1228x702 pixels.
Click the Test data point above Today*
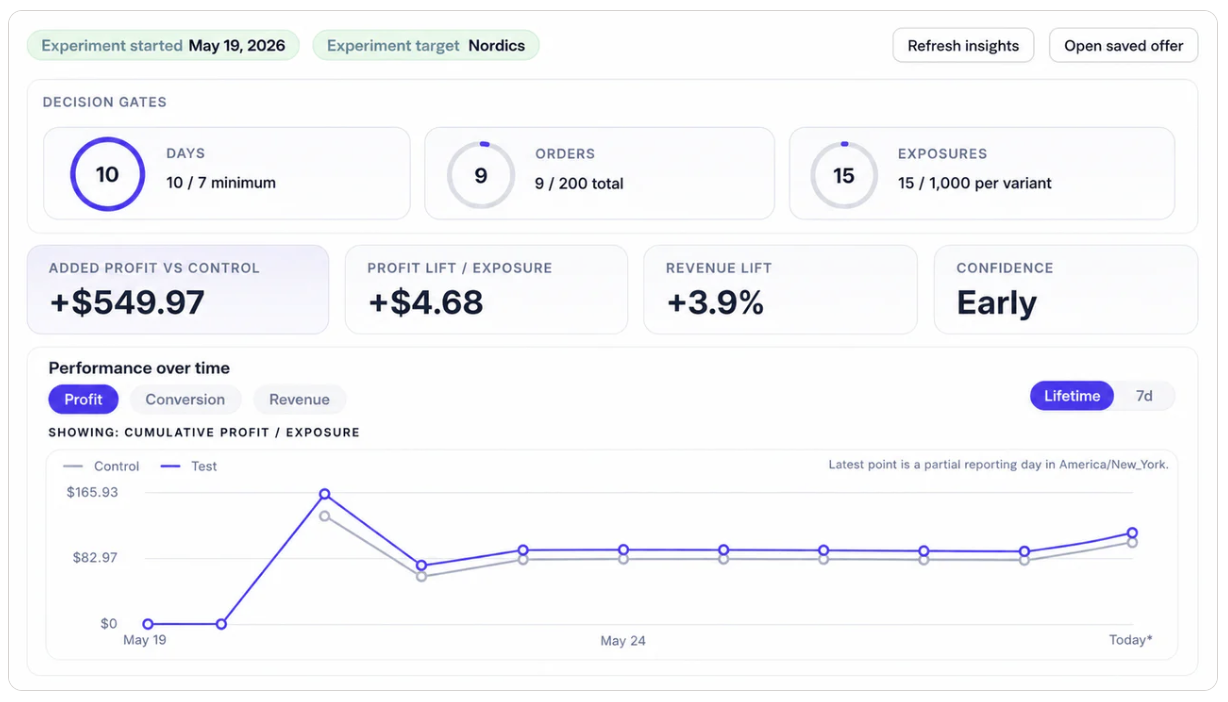click(x=1132, y=533)
